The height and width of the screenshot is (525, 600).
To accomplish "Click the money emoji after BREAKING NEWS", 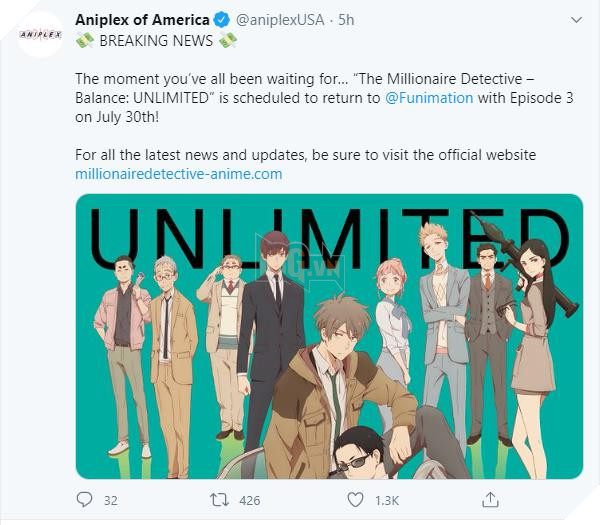I will (228, 40).
